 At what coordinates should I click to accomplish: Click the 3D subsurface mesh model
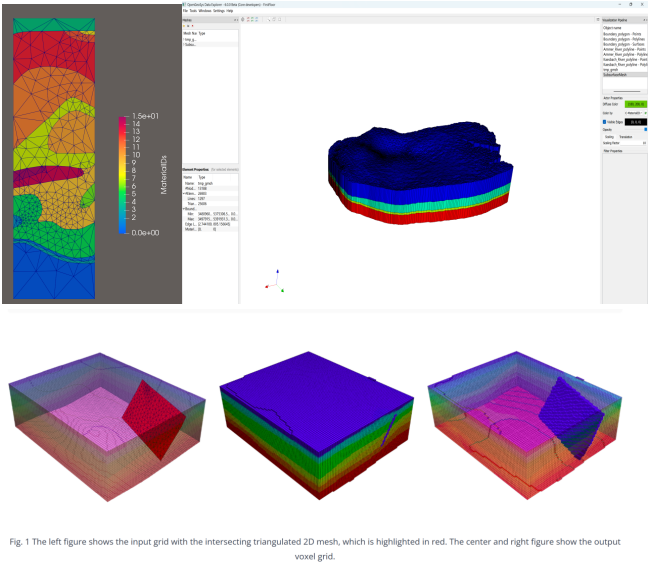point(420,173)
